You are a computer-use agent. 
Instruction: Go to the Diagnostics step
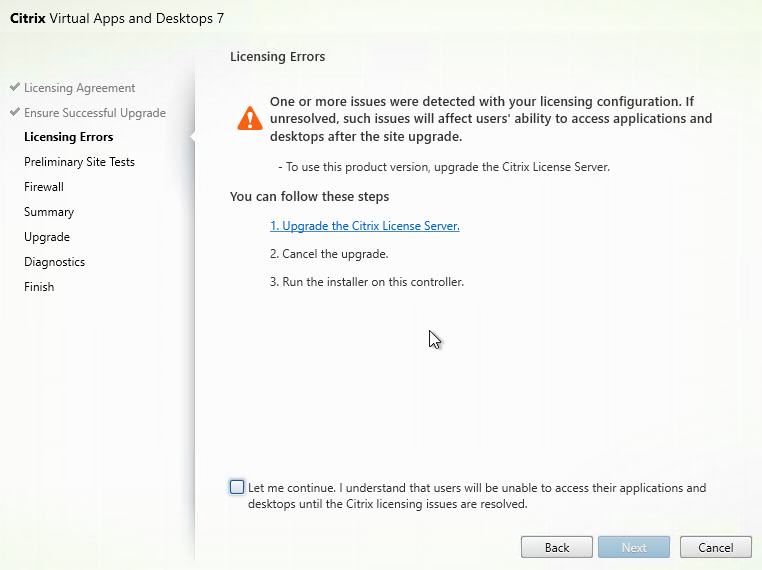(x=54, y=262)
